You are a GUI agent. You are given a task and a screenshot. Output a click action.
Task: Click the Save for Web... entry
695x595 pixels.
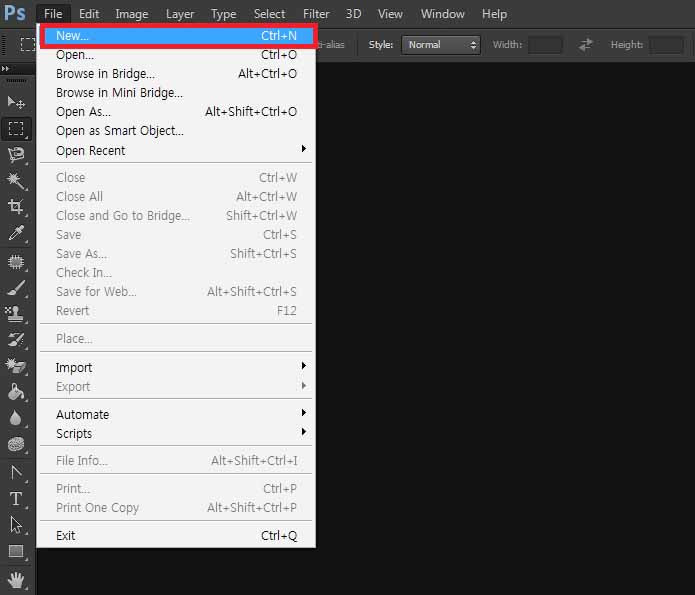coord(177,292)
